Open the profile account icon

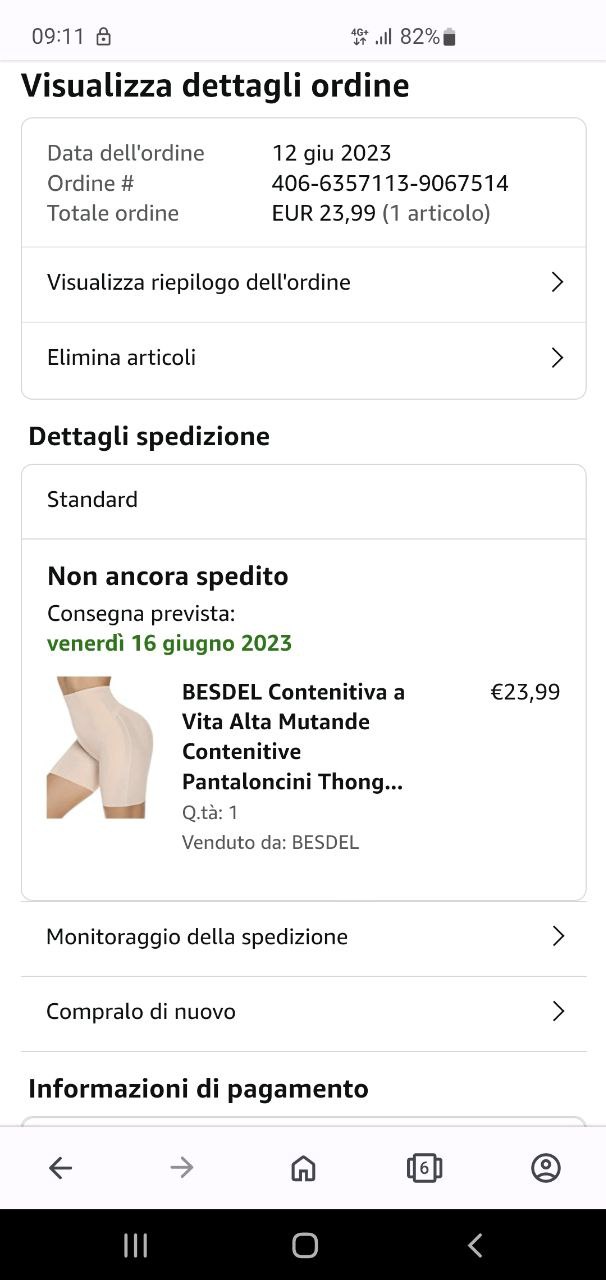click(545, 1168)
